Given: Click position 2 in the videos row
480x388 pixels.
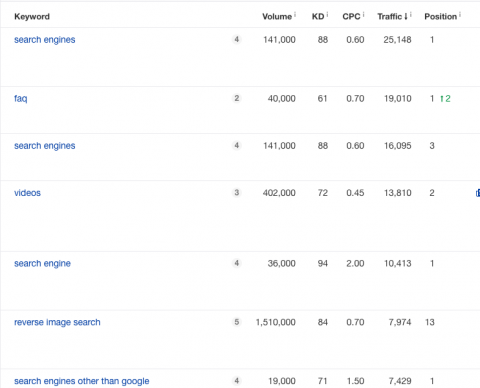Looking at the screenshot, I should tap(432, 193).
